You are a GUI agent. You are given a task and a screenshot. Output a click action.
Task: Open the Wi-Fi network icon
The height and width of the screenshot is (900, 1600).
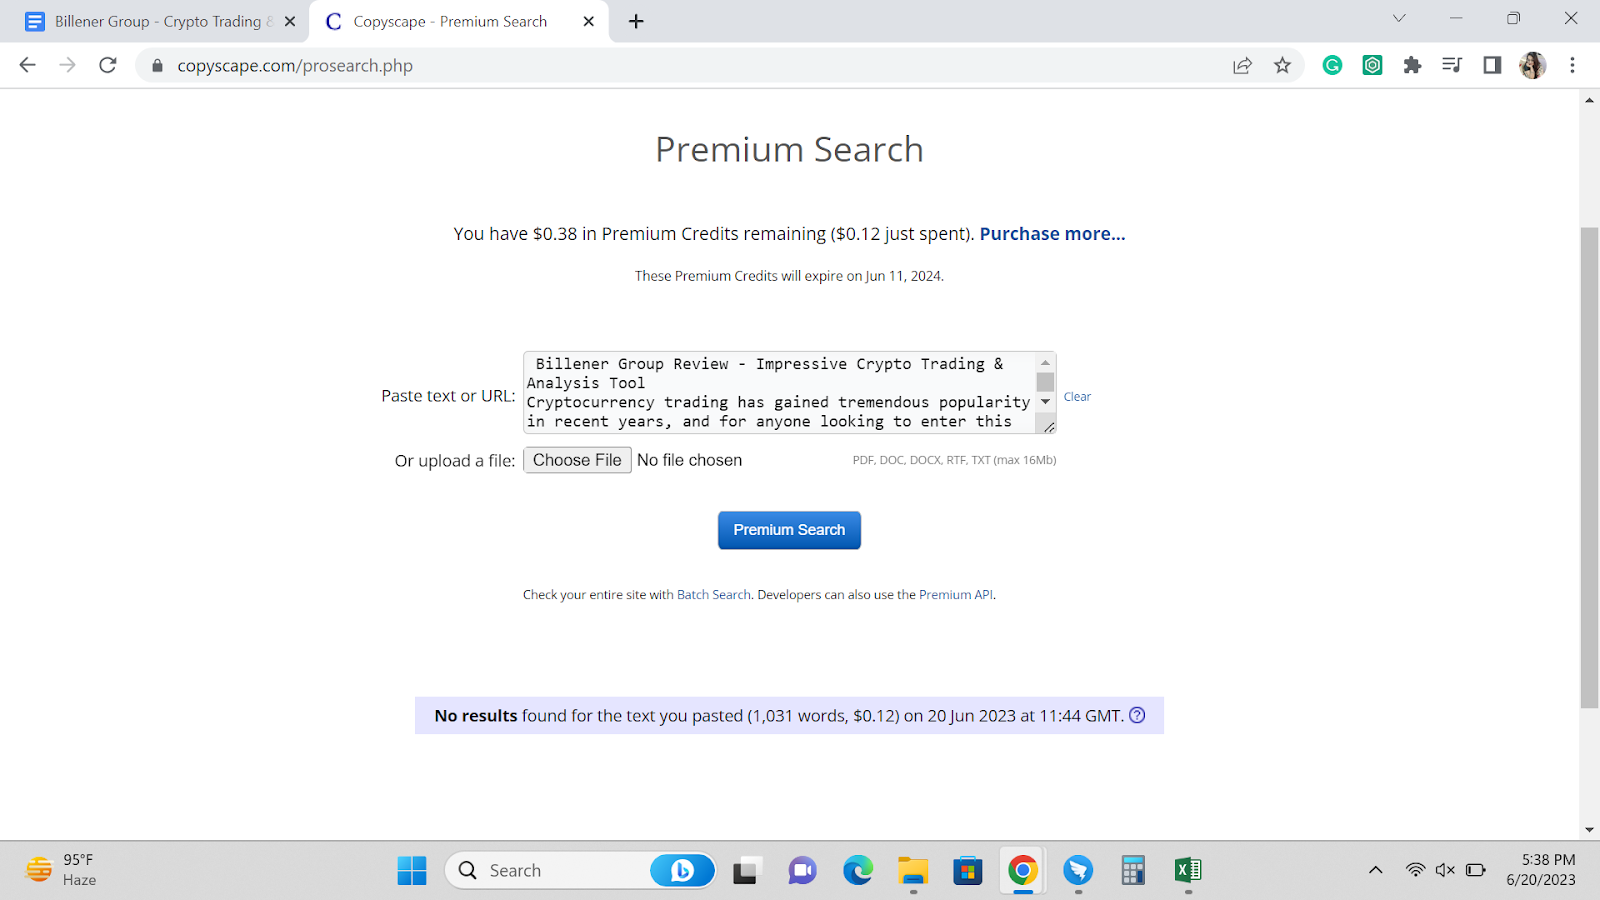click(1415, 870)
